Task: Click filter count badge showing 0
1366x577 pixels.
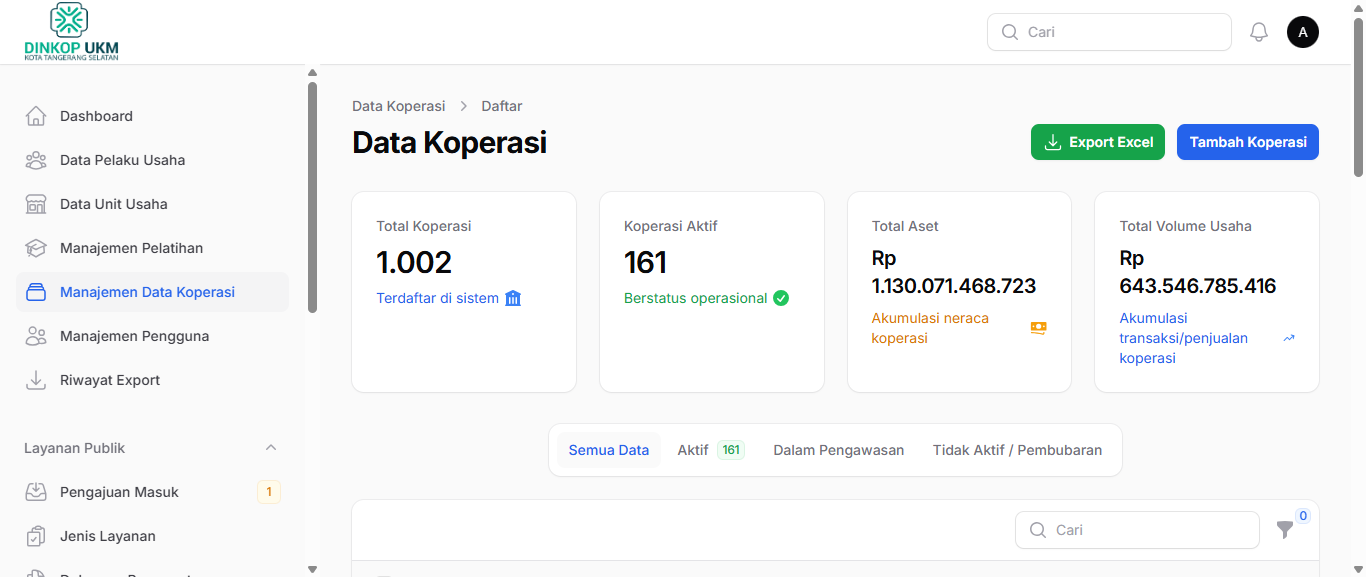Action: coord(1303,516)
